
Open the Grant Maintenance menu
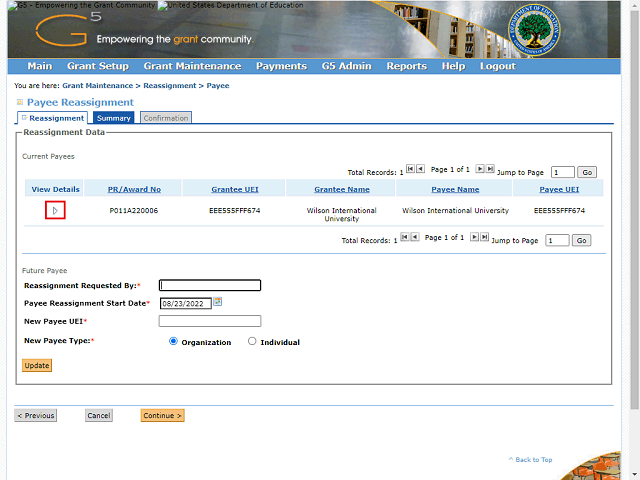pyautogui.click(x=192, y=66)
